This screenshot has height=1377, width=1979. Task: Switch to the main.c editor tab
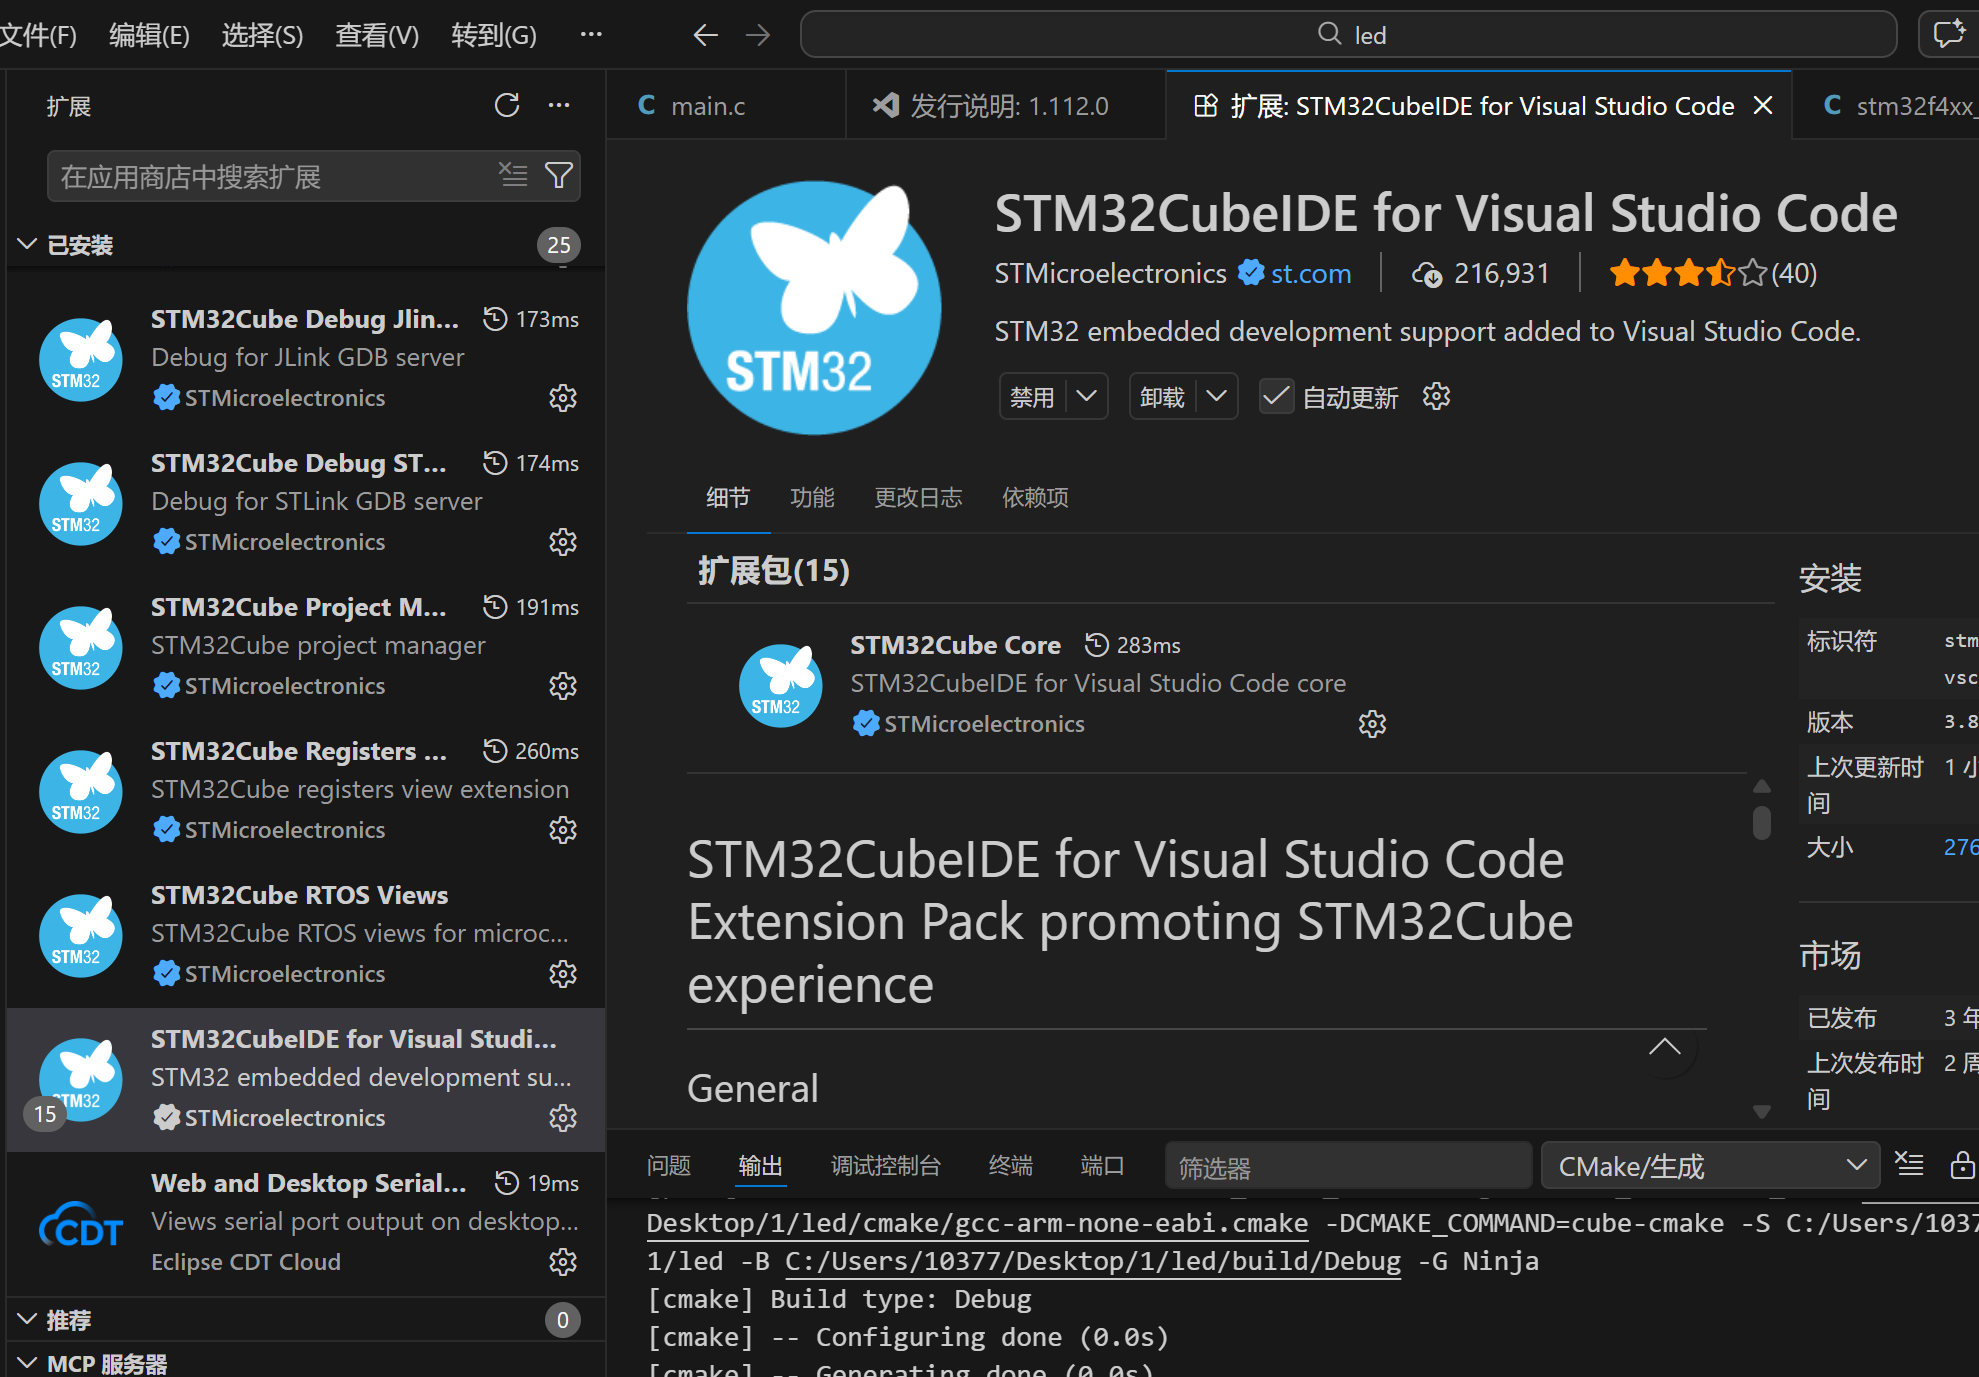pos(708,106)
